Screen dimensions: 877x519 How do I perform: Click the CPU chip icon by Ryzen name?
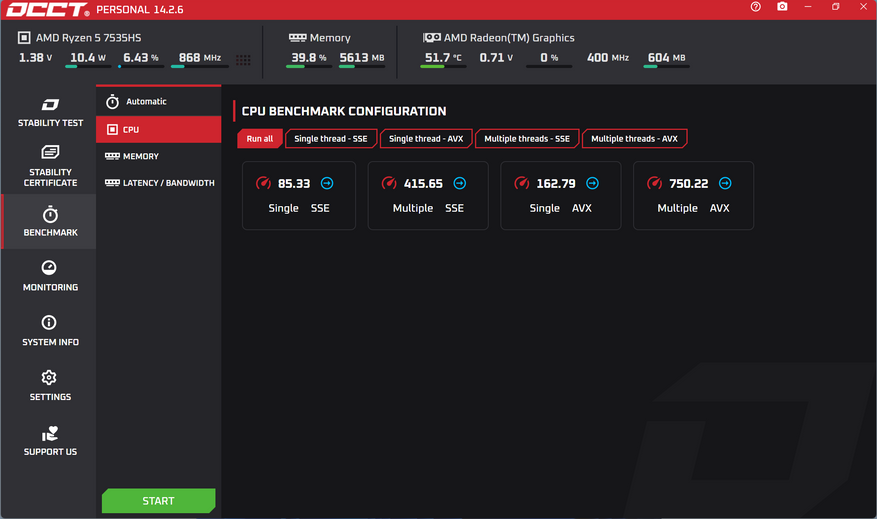24,37
